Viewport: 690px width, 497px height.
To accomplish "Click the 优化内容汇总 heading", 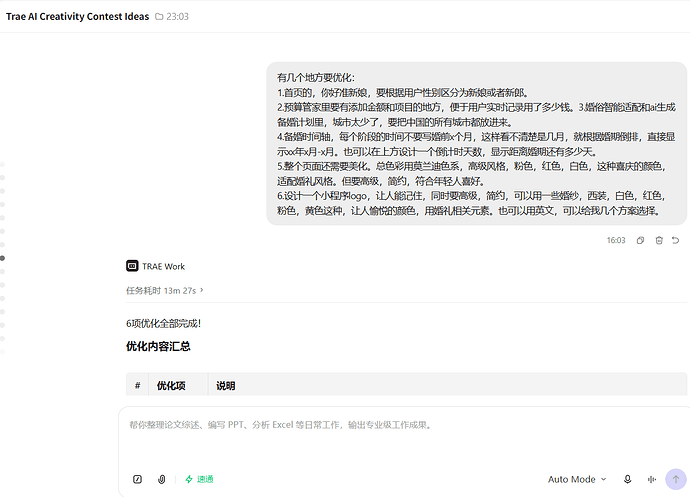I will (158, 346).
